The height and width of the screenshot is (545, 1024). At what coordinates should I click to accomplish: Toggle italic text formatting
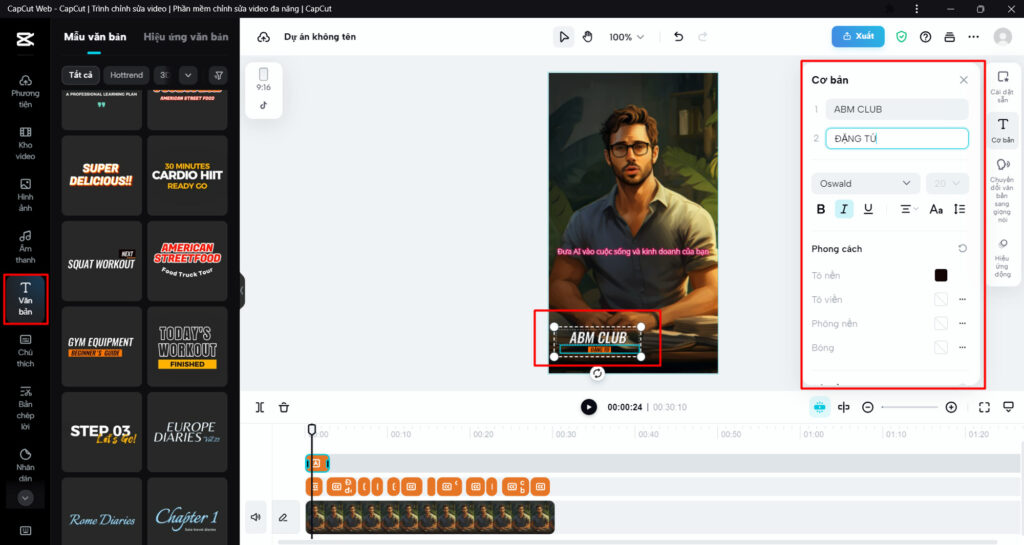coord(844,209)
